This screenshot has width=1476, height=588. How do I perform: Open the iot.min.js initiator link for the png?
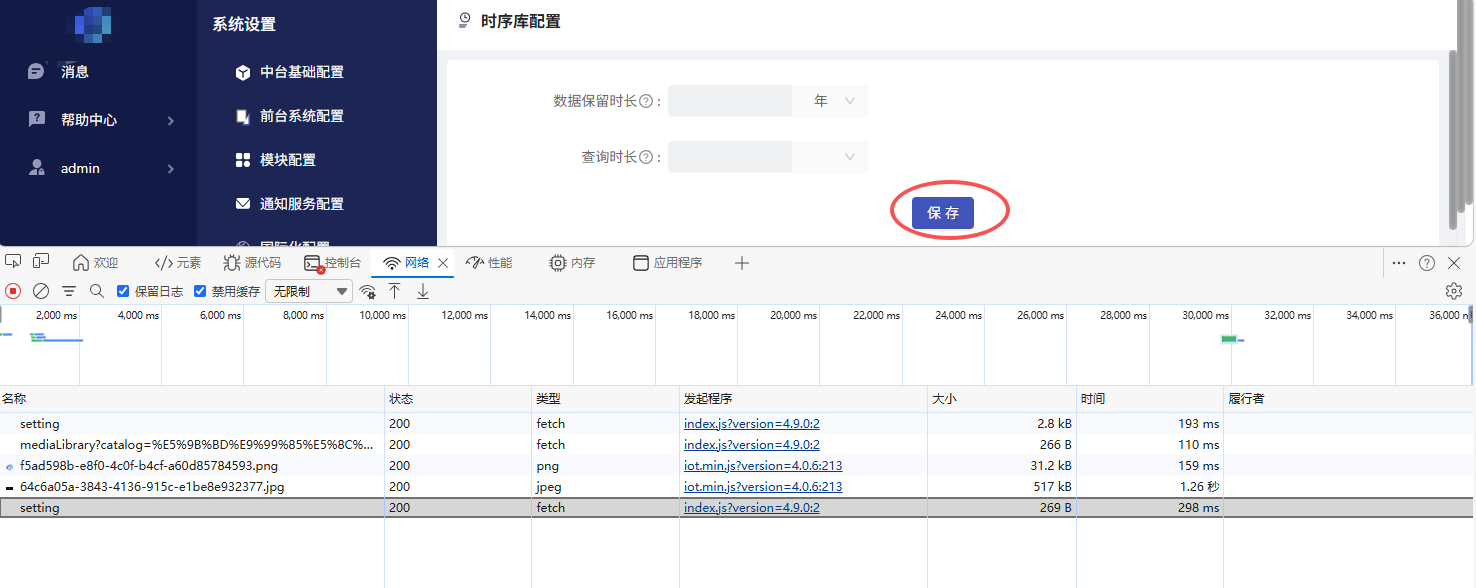pos(762,466)
